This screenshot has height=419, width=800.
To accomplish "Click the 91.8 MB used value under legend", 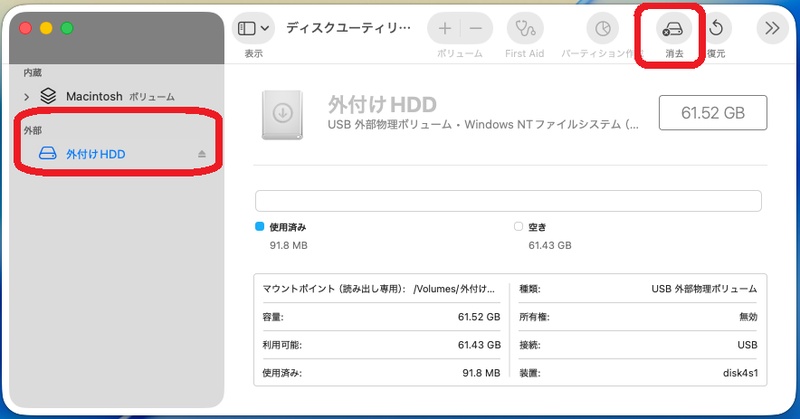I will click(289, 245).
